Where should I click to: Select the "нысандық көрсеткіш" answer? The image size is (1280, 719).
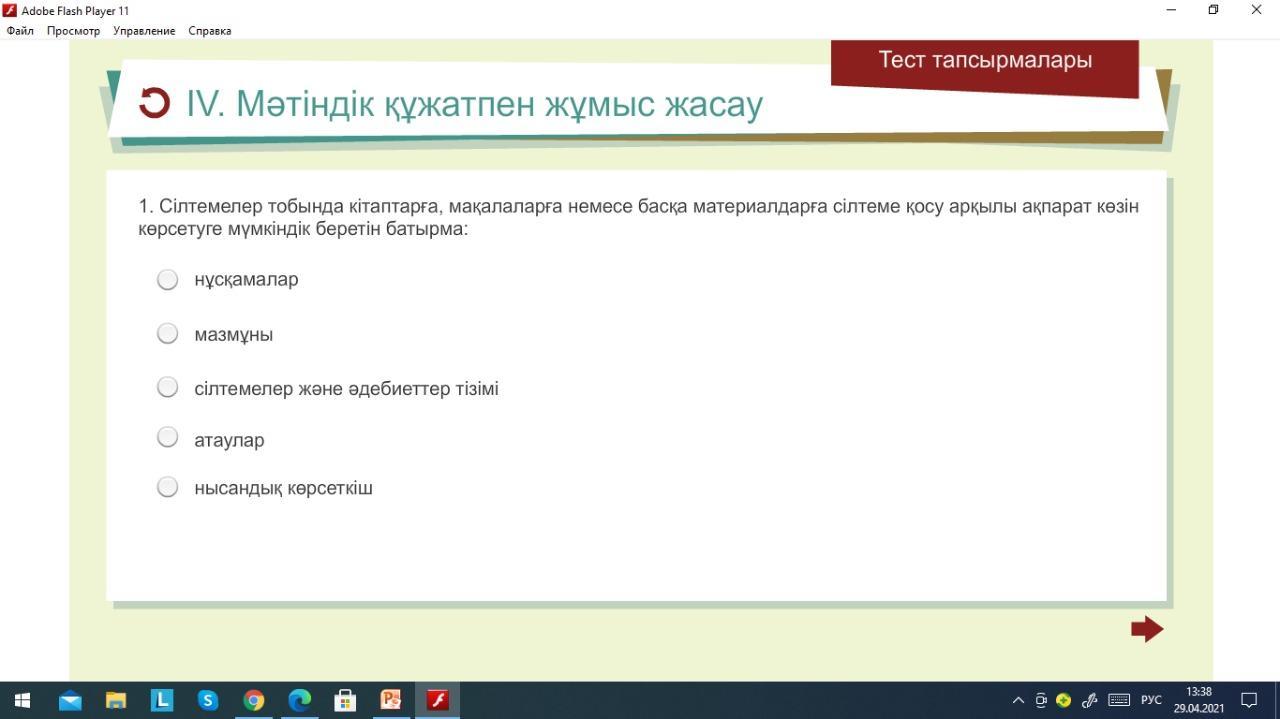coord(168,487)
